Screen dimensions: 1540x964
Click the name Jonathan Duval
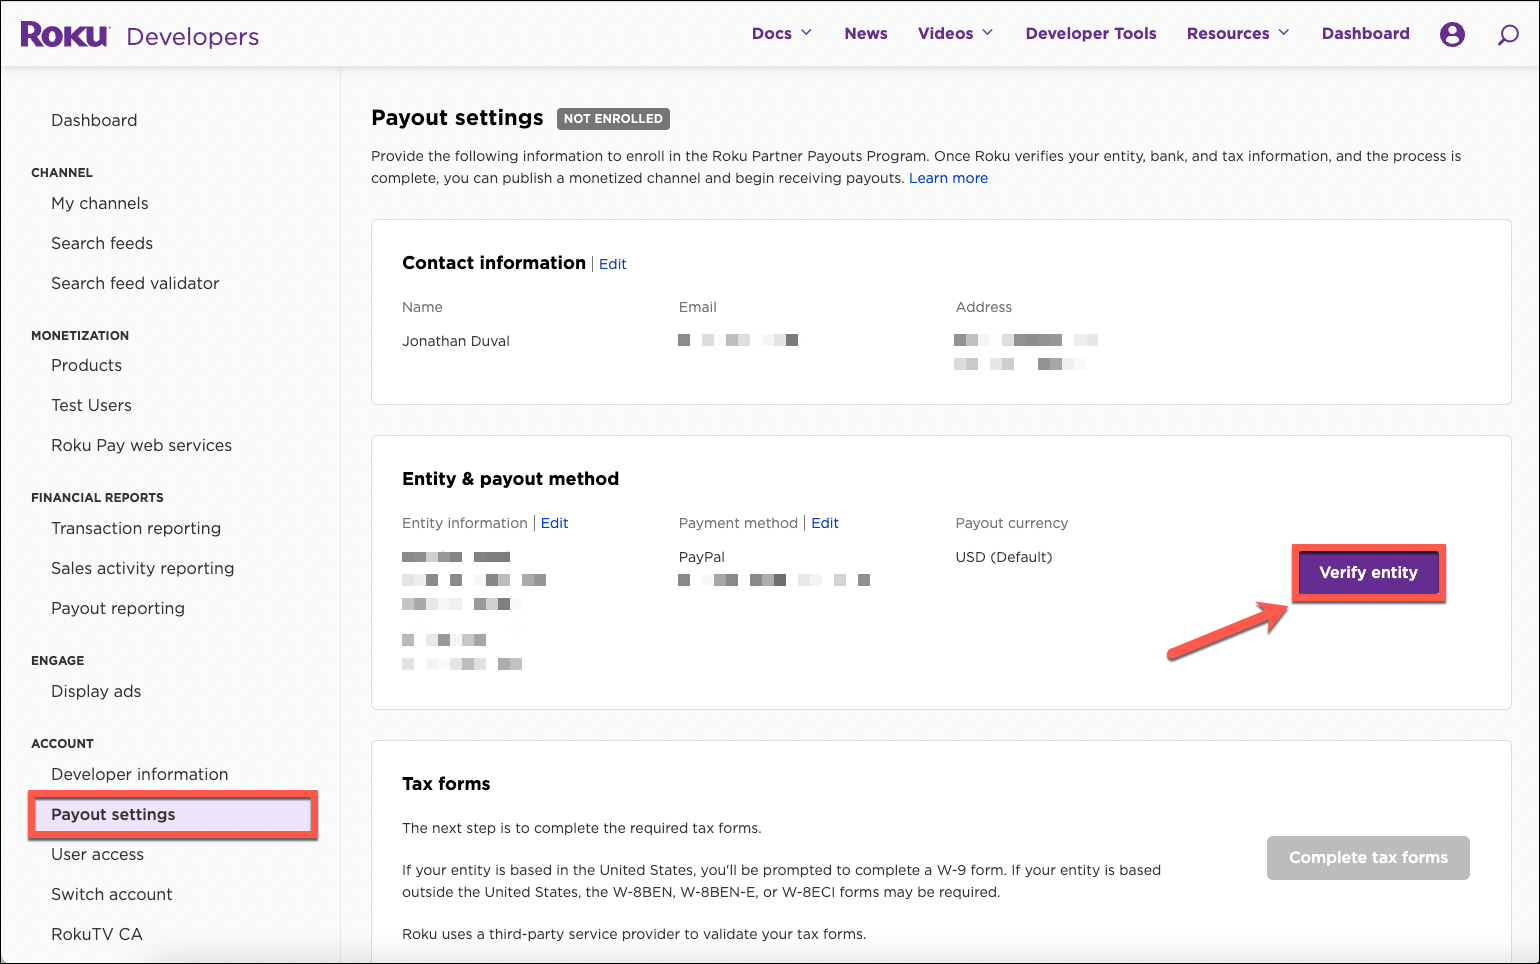pyautogui.click(x=456, y=341)
